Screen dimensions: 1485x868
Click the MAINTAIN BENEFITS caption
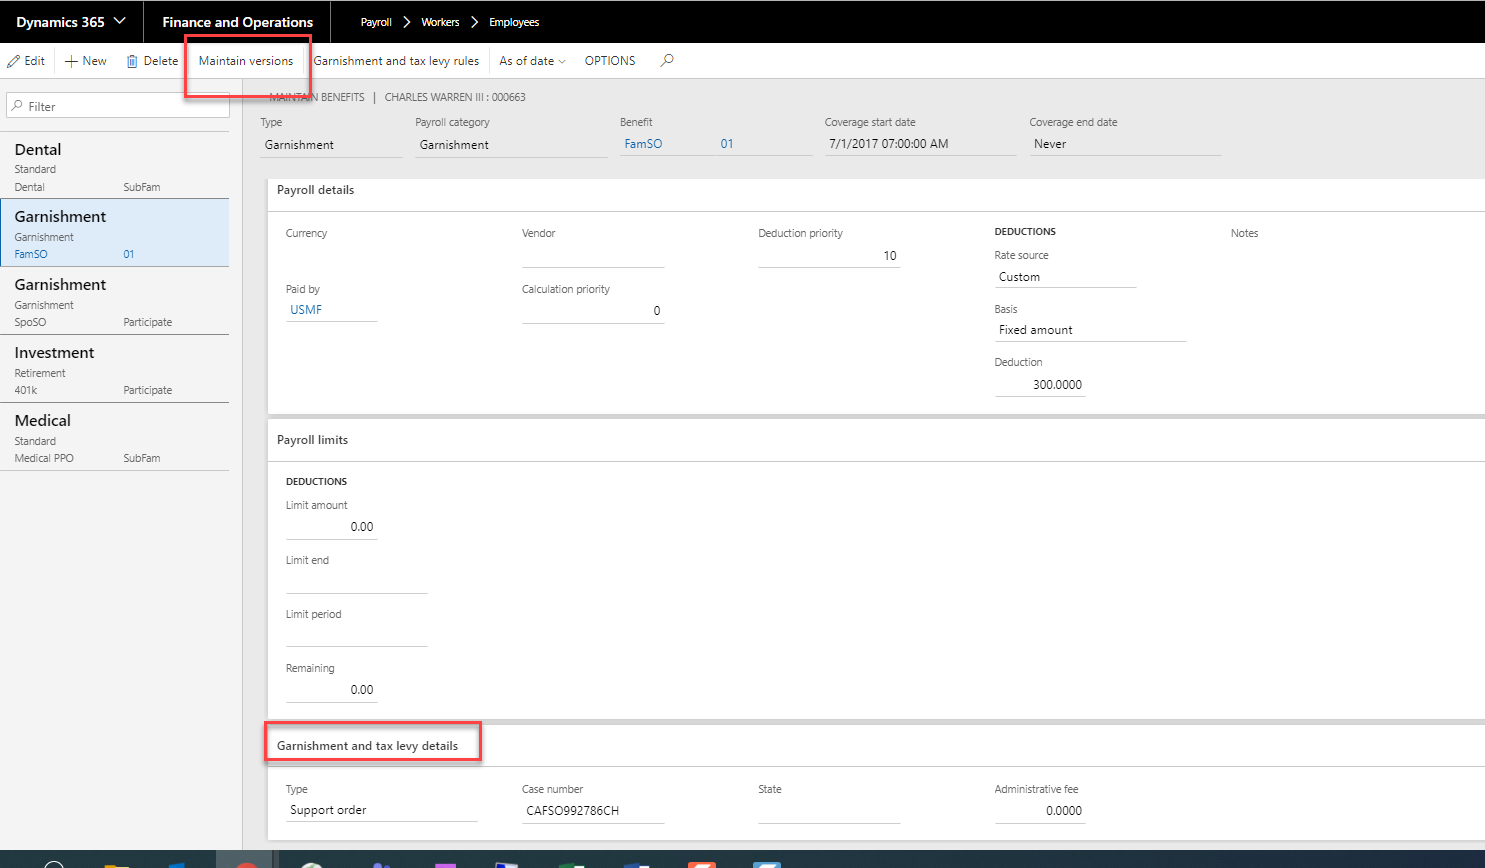(317, 97)
